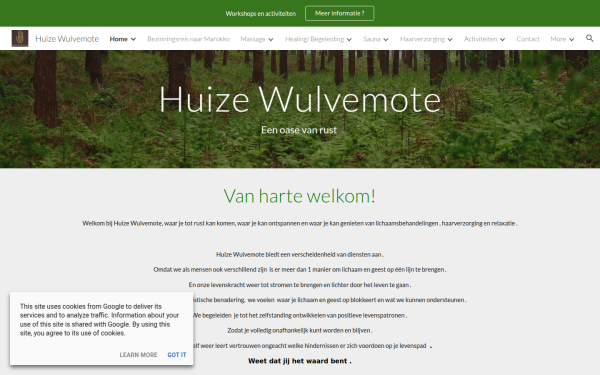Expand the Sauna submenu chevron

386,39
